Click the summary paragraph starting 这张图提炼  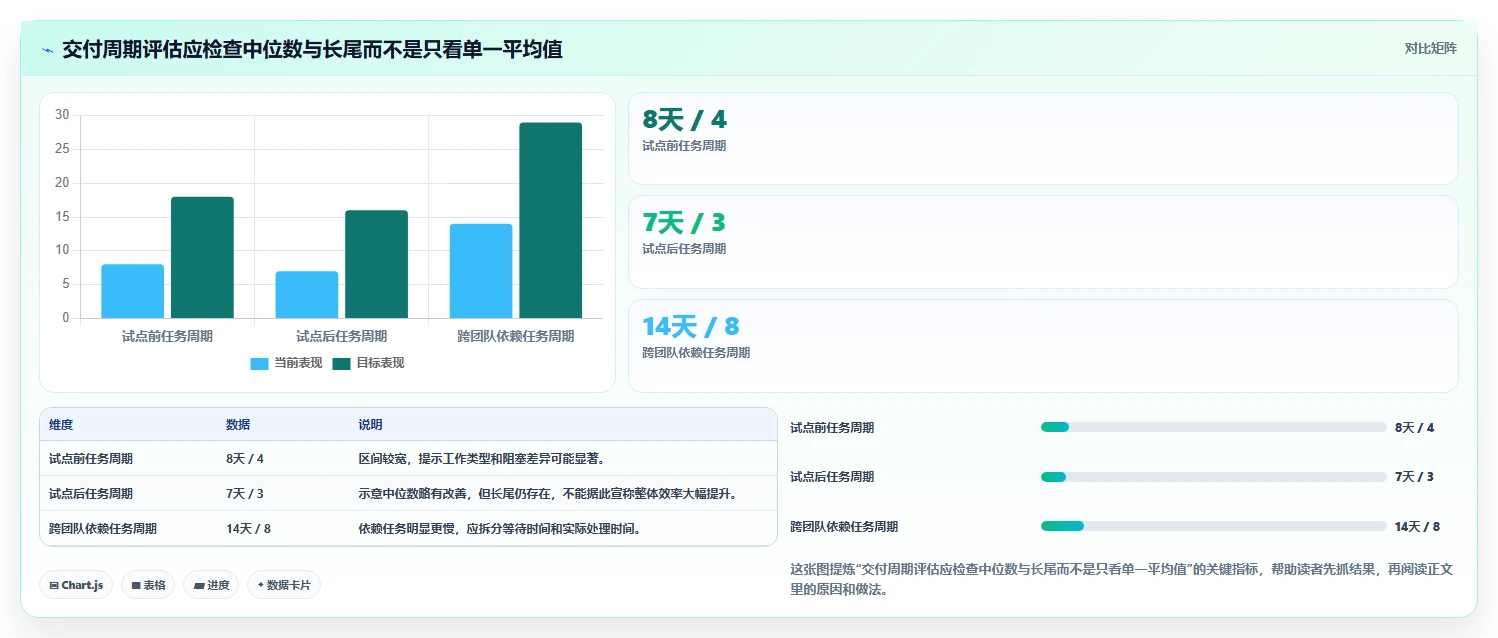[1121, 579]
